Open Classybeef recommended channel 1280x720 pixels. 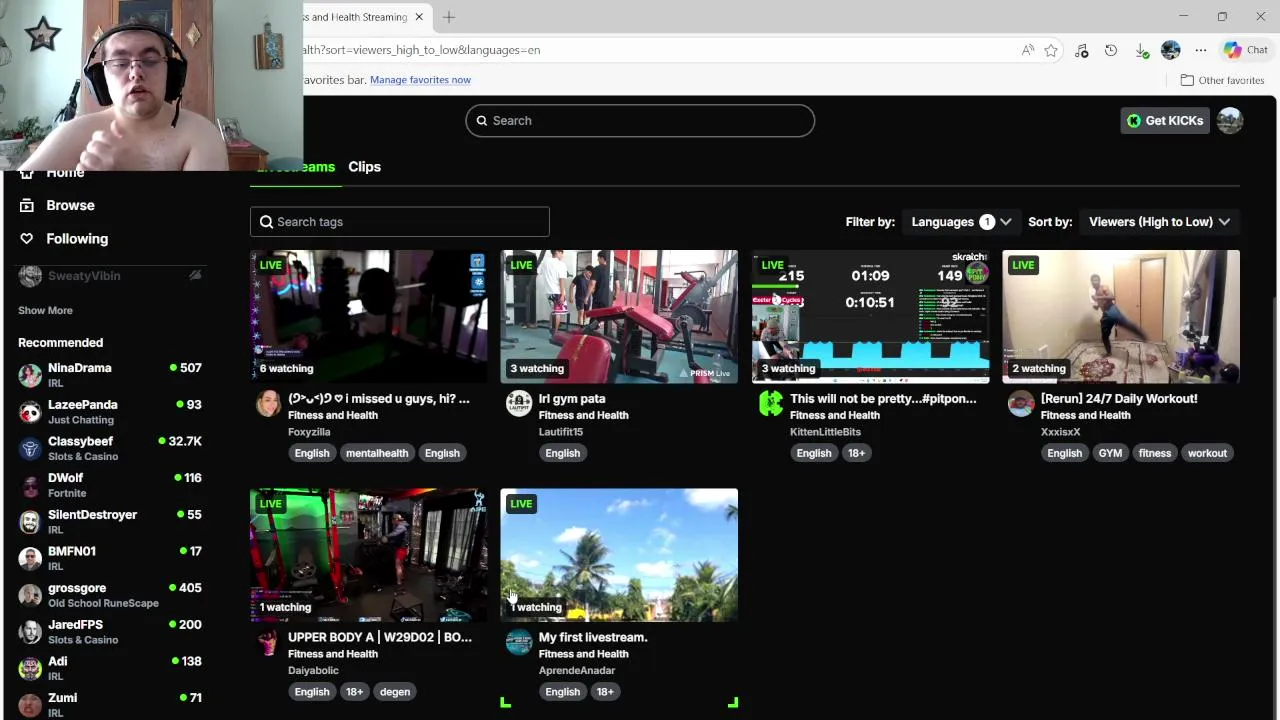coord(110,448)
